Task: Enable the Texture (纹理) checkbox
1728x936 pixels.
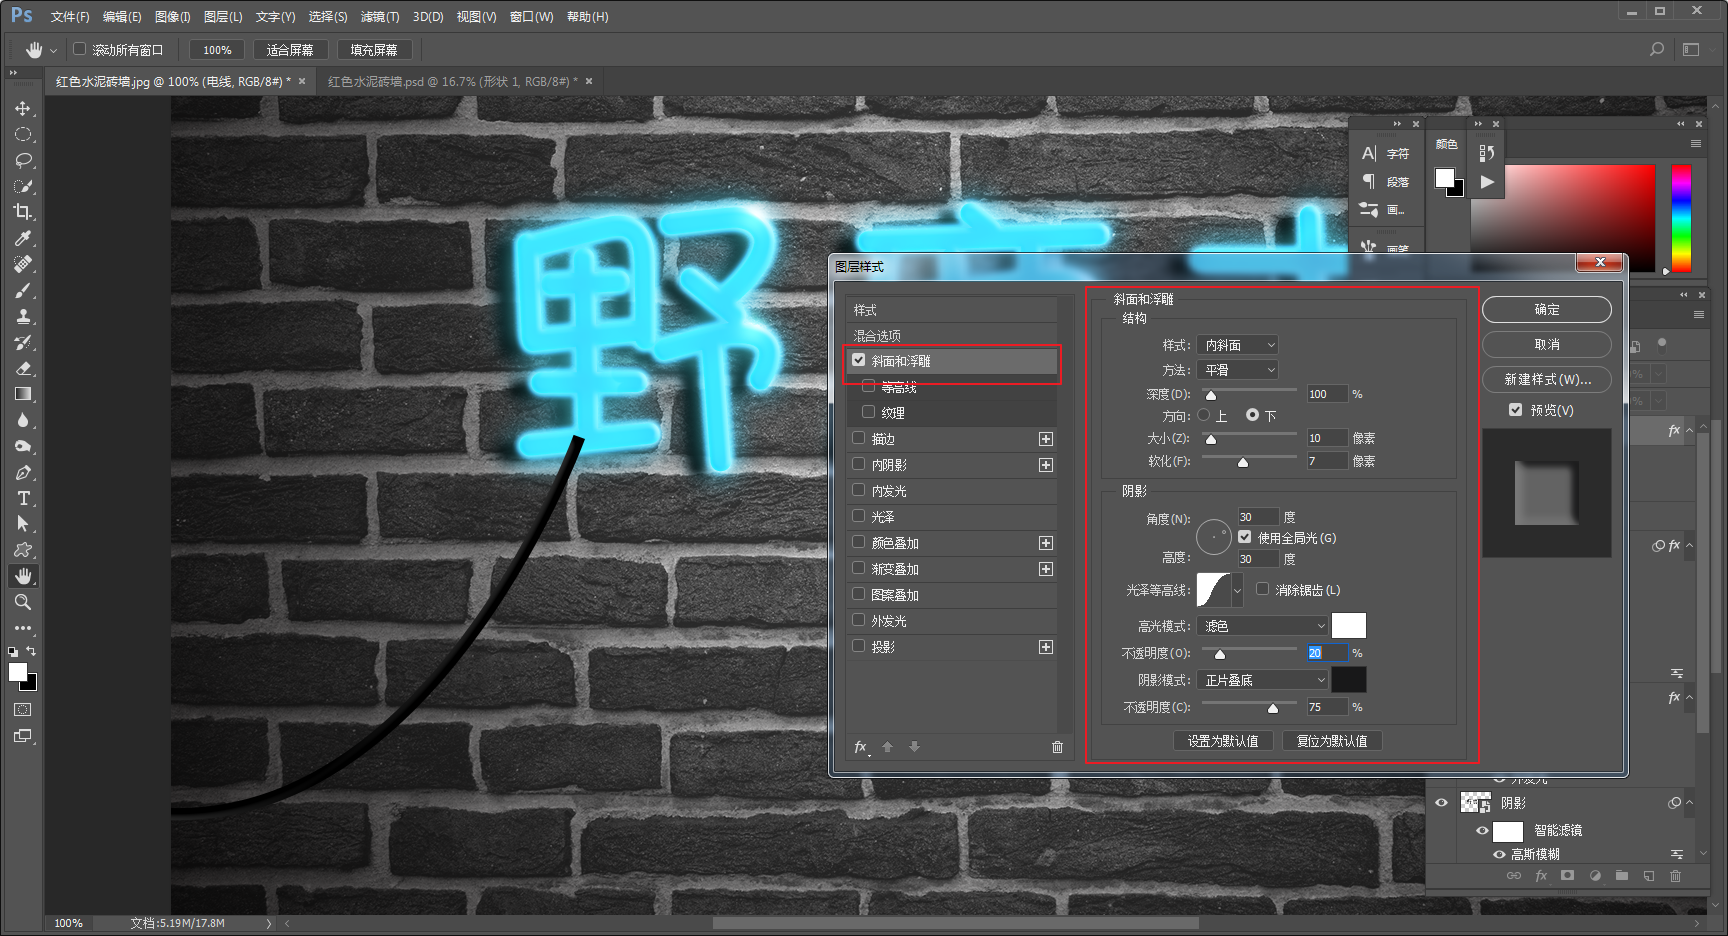Action: pyautogui.click(x=868, y=412)
